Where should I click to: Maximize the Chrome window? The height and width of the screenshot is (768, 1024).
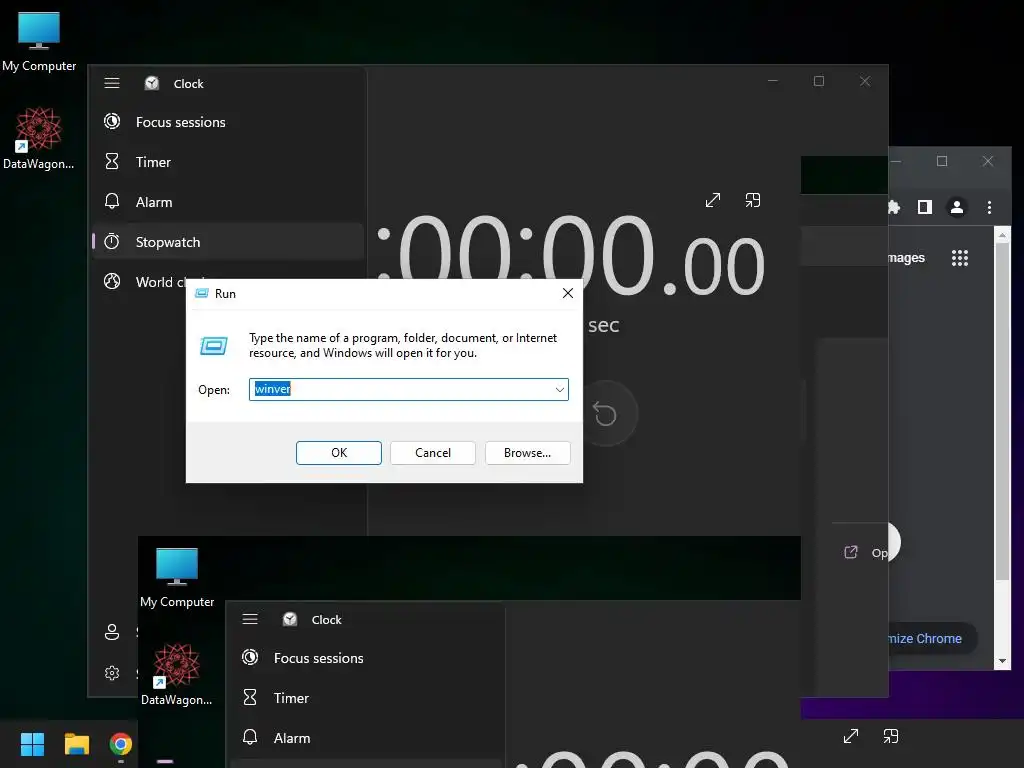[942, 161]
